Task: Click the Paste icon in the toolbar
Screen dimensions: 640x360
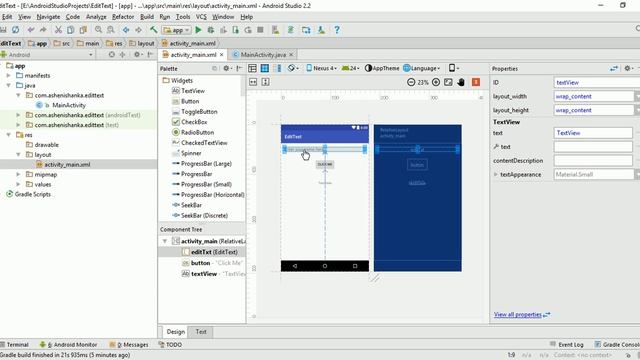Action: click(83, 30)
